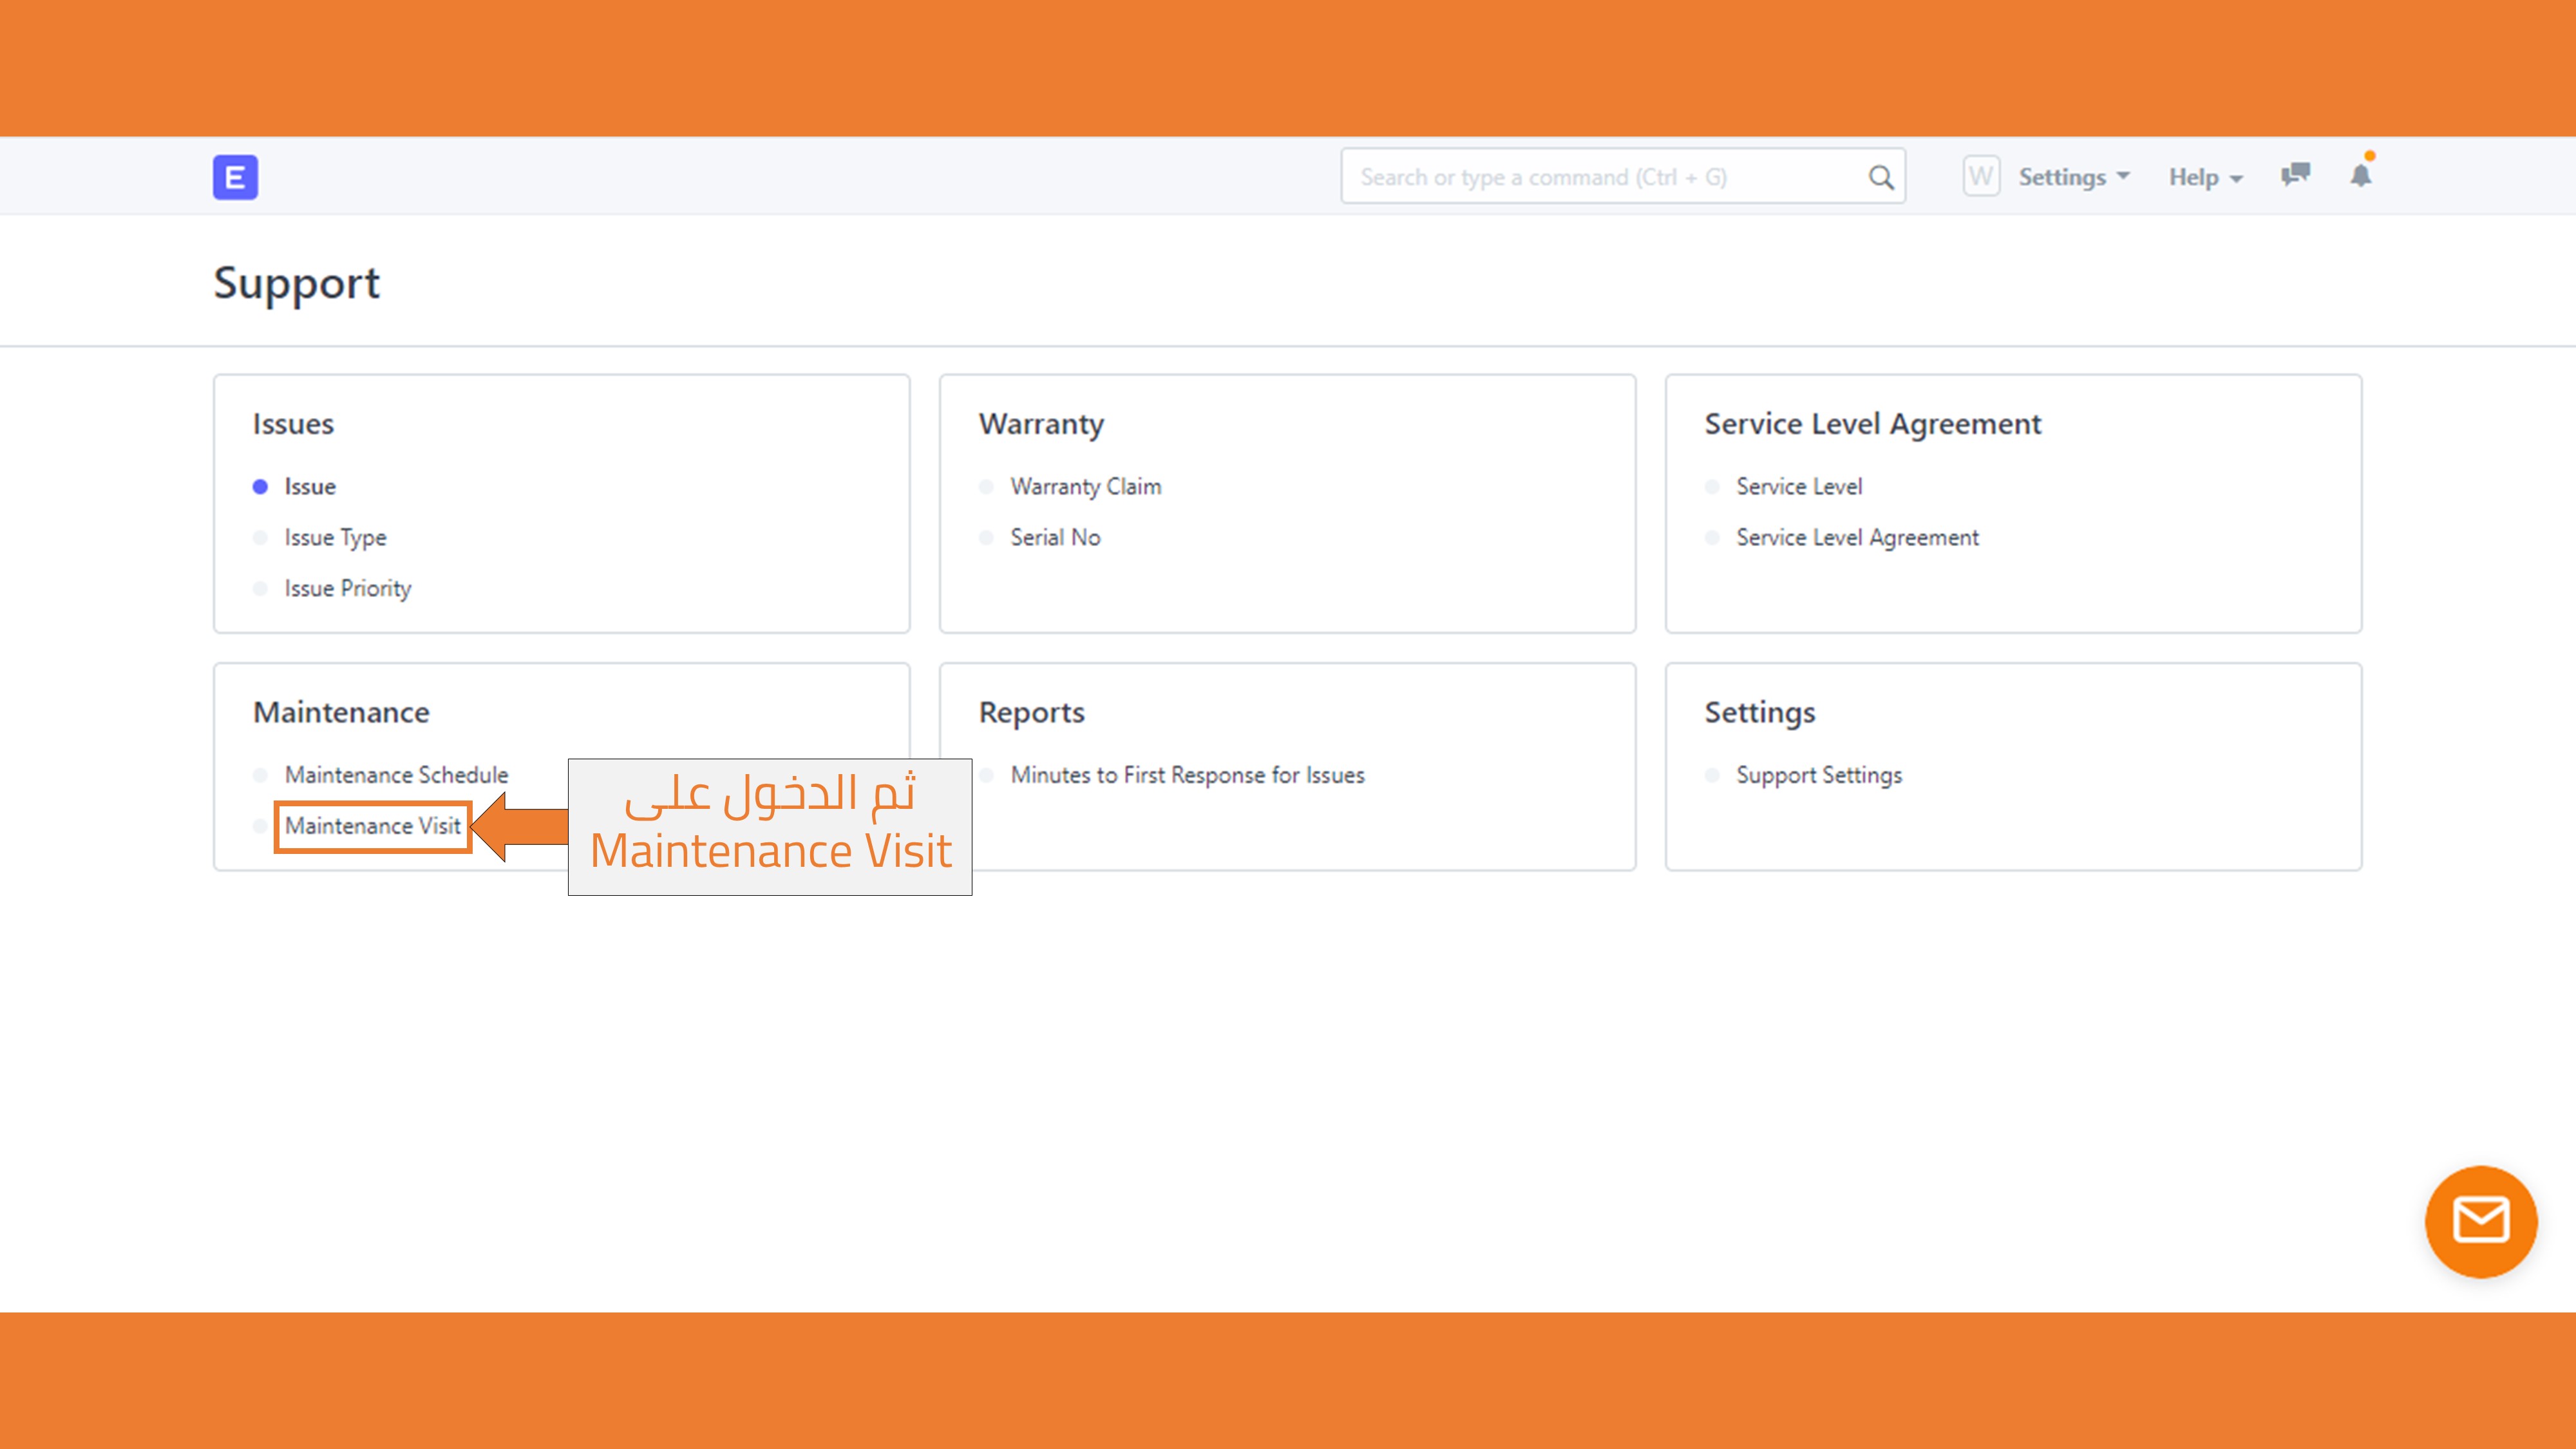Open Minutes to First Response for Issues report

click(1187, 775)
